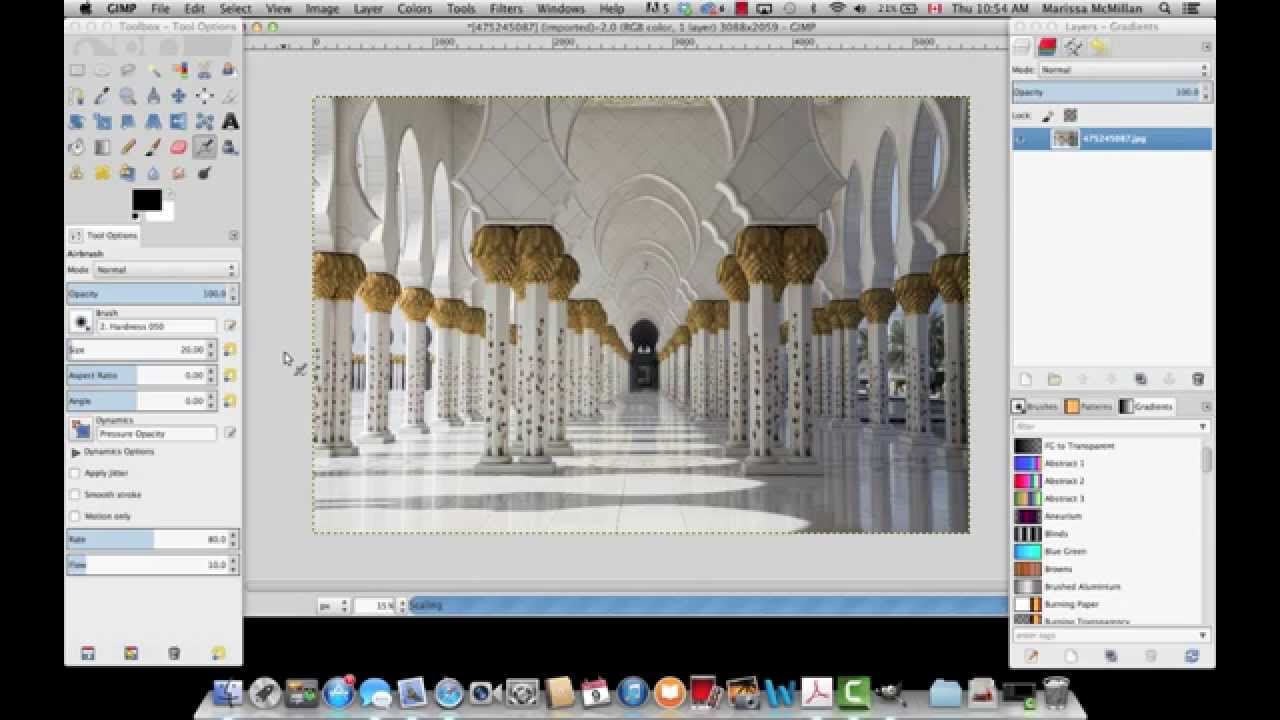Select the Fuzzy Select wand tool
Image resolution: width=1280 pixels, height=720 pixels.
coord(153,70)
